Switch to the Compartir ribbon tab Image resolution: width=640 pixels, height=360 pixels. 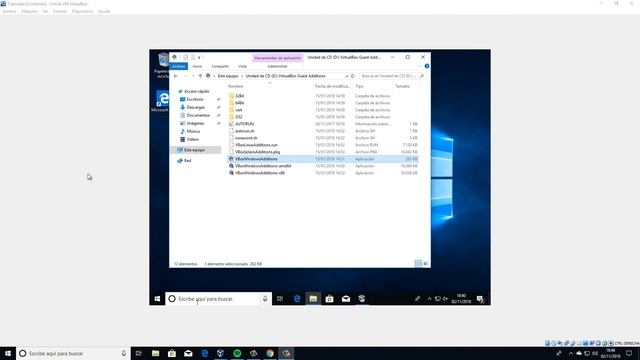[220, 66]
